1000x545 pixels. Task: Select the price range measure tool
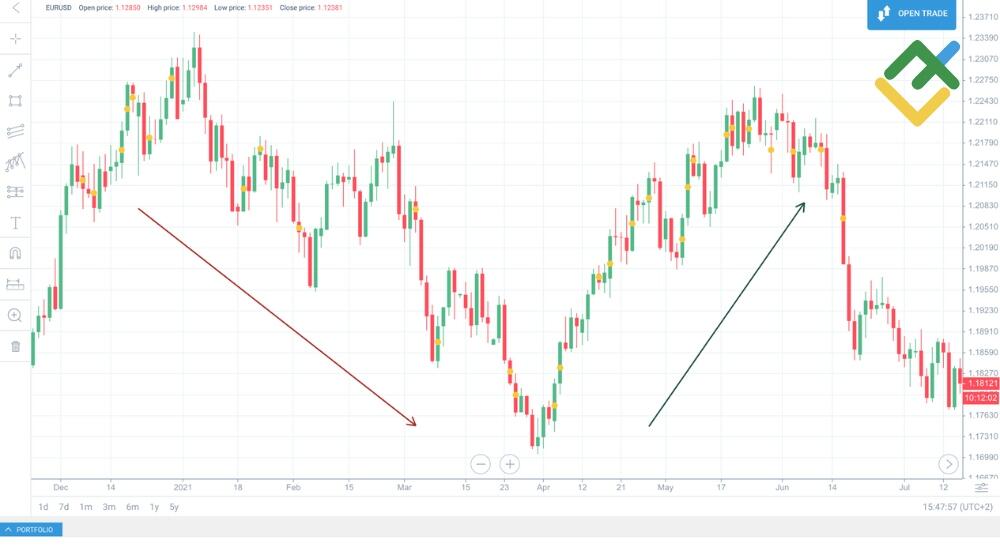(x=15, y=285)
